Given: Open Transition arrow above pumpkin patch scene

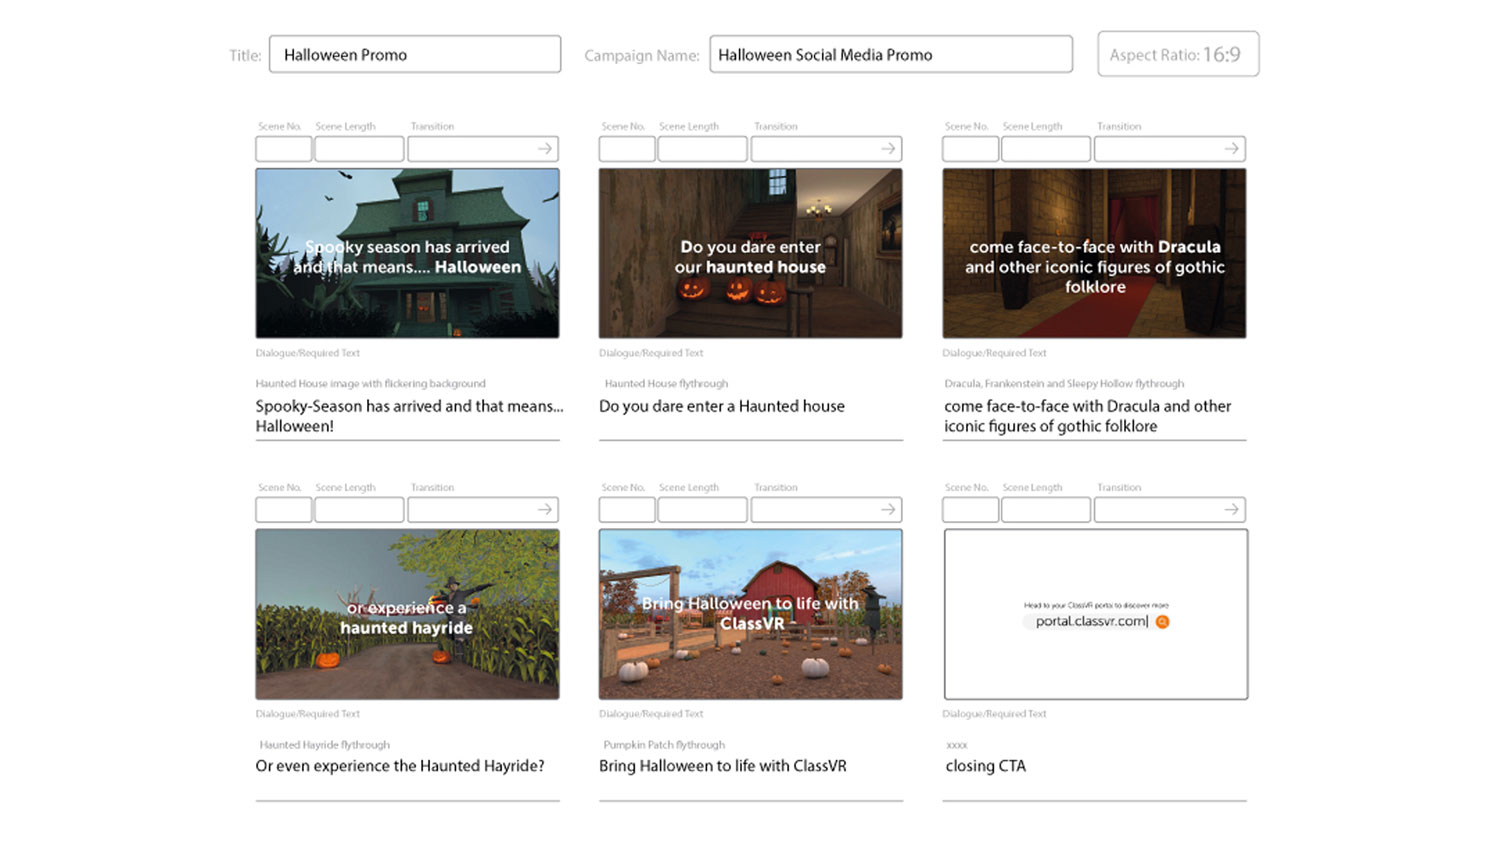Looking at the screenshot, I should pyautogui.click(x=888, y=509).
